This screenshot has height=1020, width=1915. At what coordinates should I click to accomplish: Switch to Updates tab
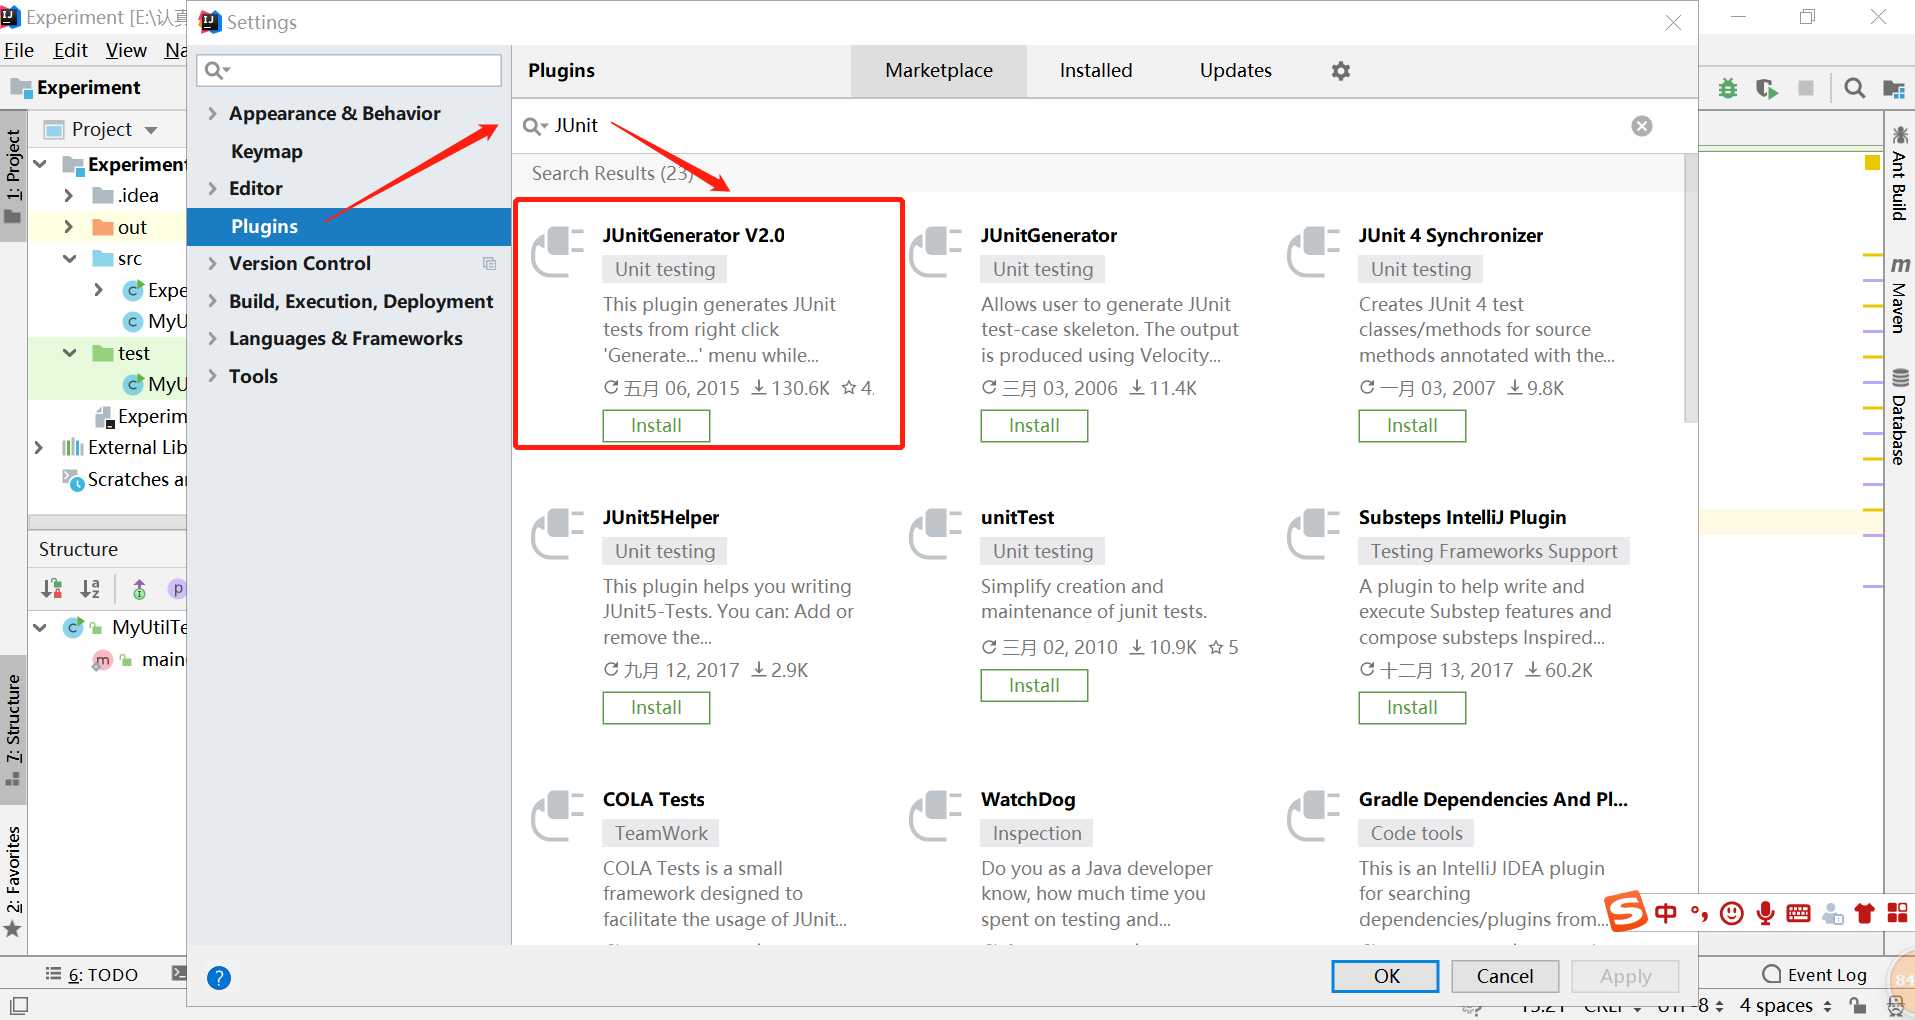pos(1236,71)
